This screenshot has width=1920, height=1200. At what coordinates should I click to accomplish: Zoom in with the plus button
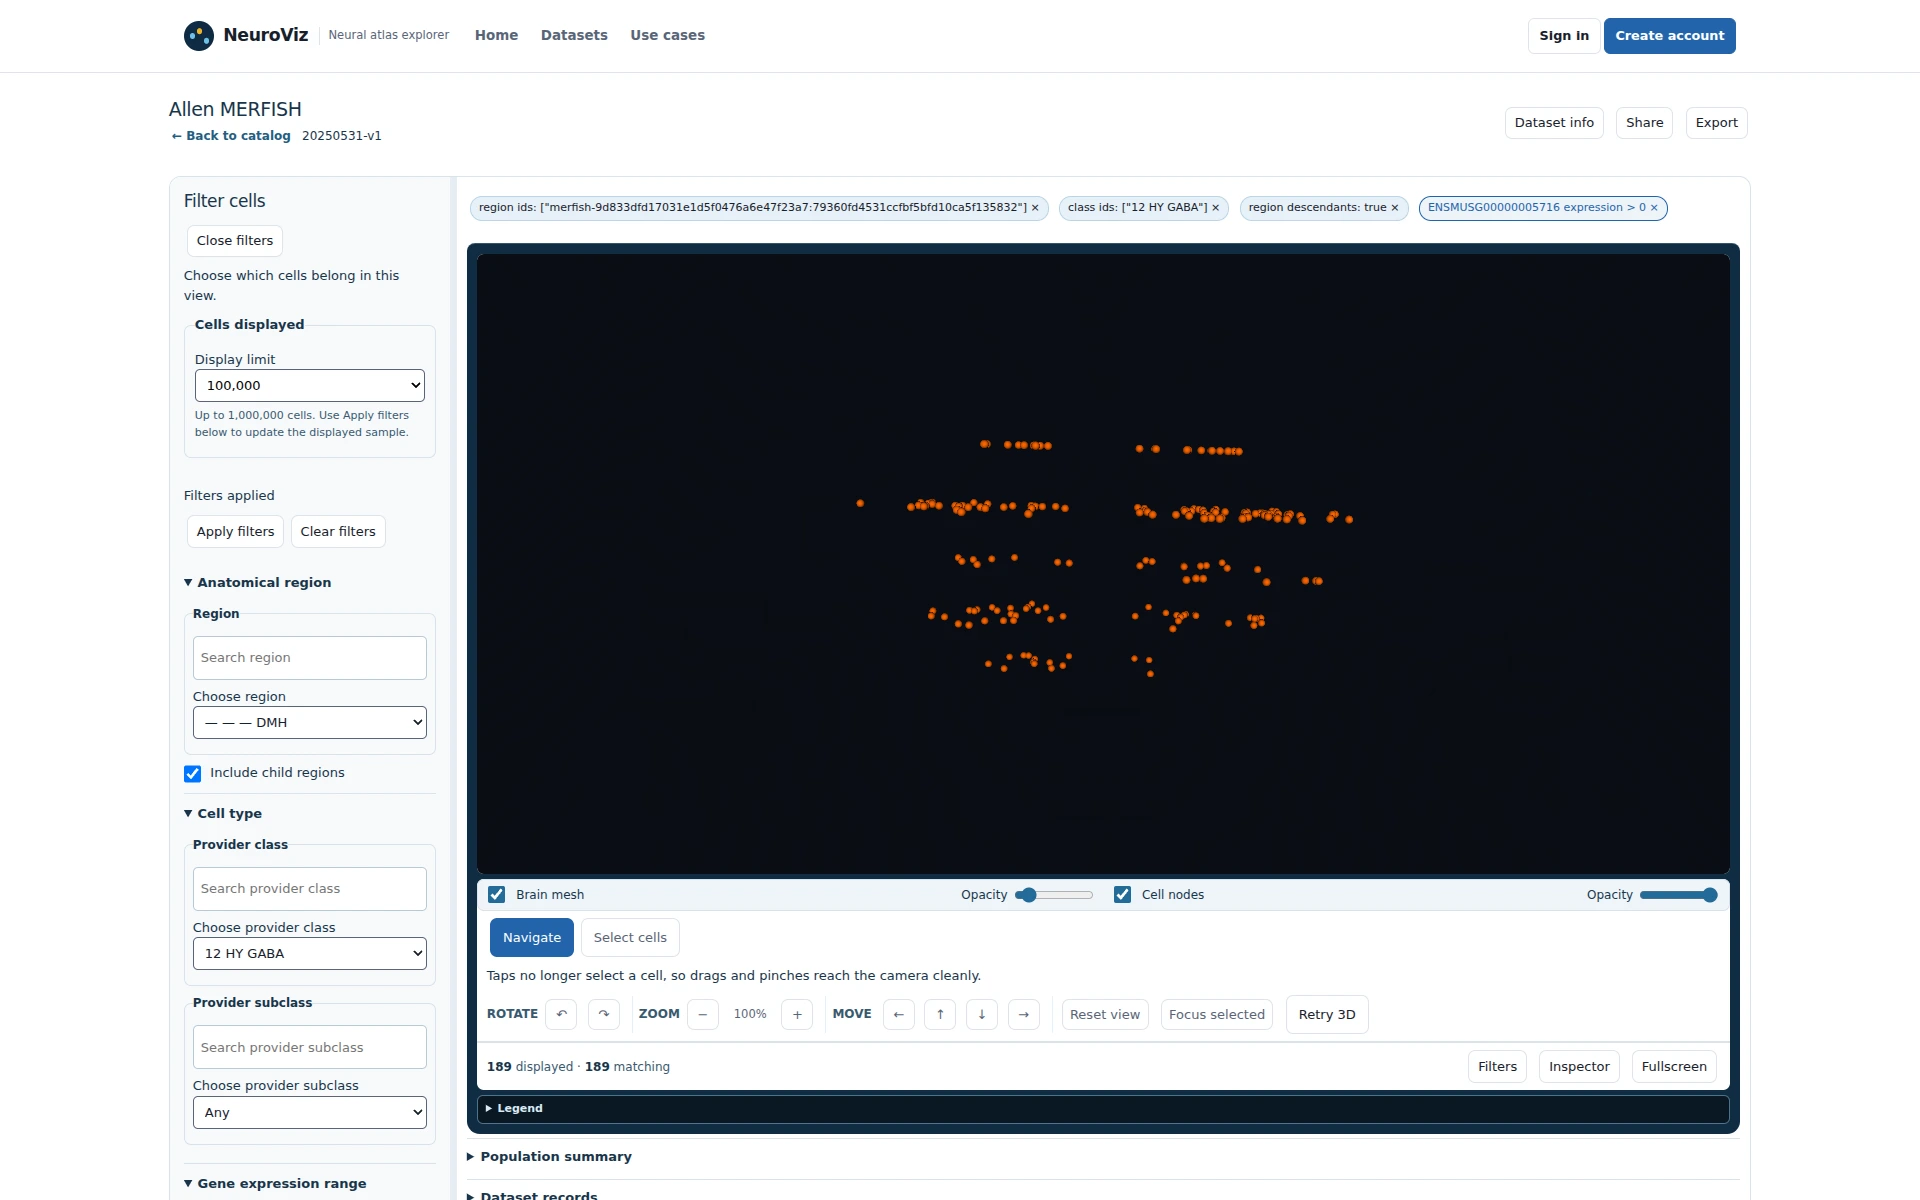coord(797,1014)
